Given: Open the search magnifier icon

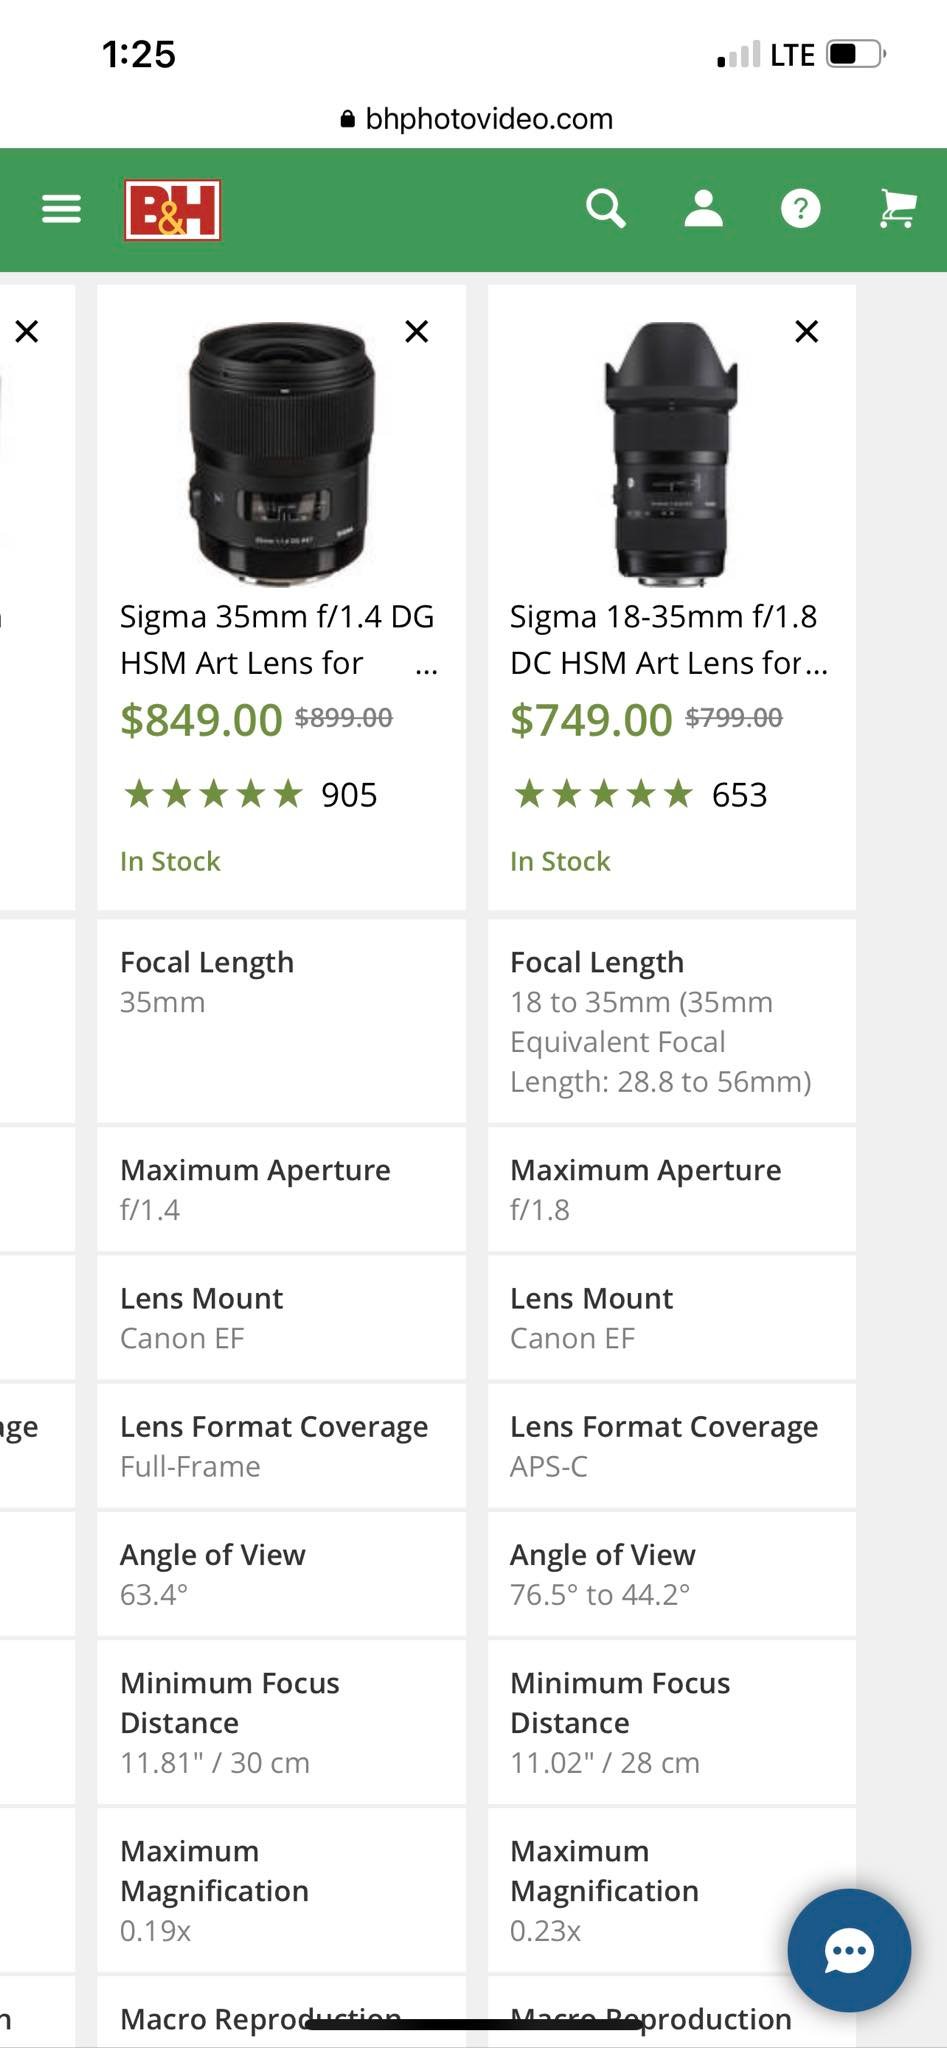Looking at the screenshot, I should click(x=606, y=210).
